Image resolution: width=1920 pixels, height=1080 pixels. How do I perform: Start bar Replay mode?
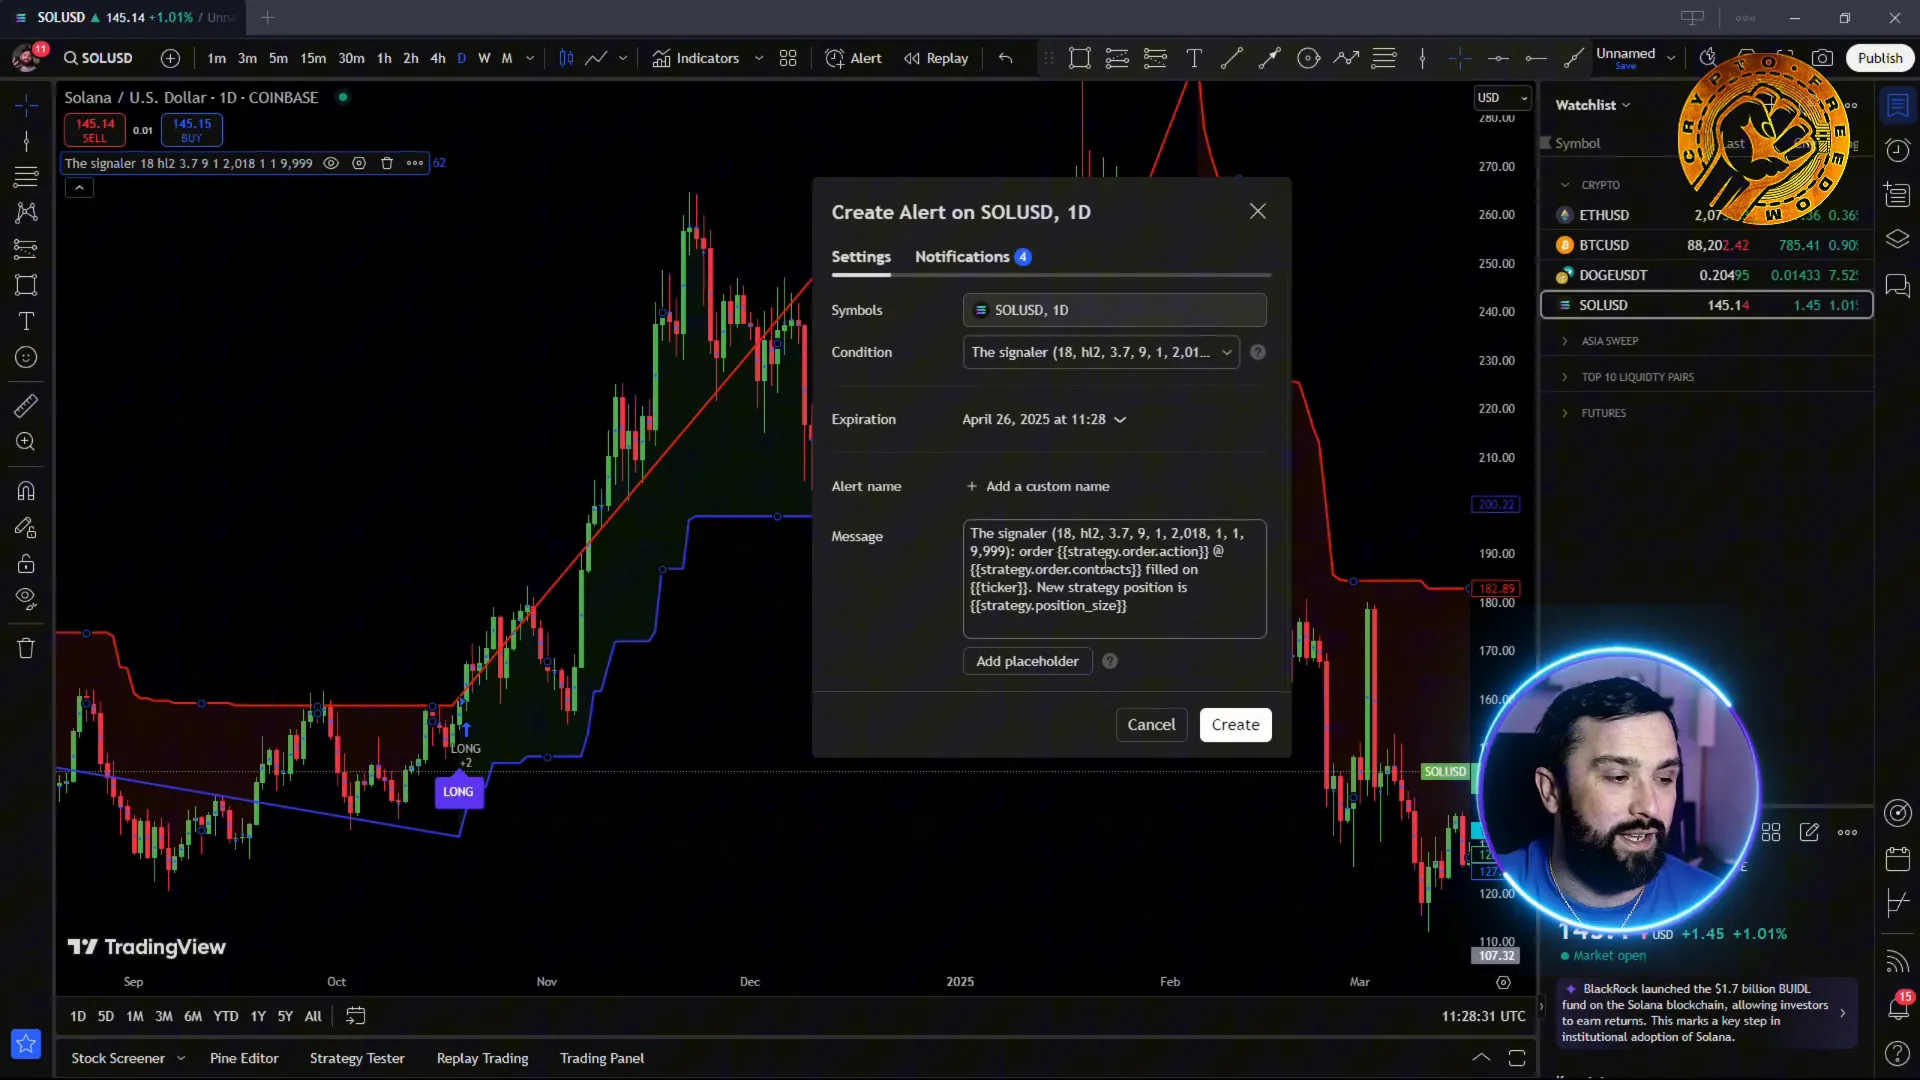pyautogui.click(x=936, y=58)
